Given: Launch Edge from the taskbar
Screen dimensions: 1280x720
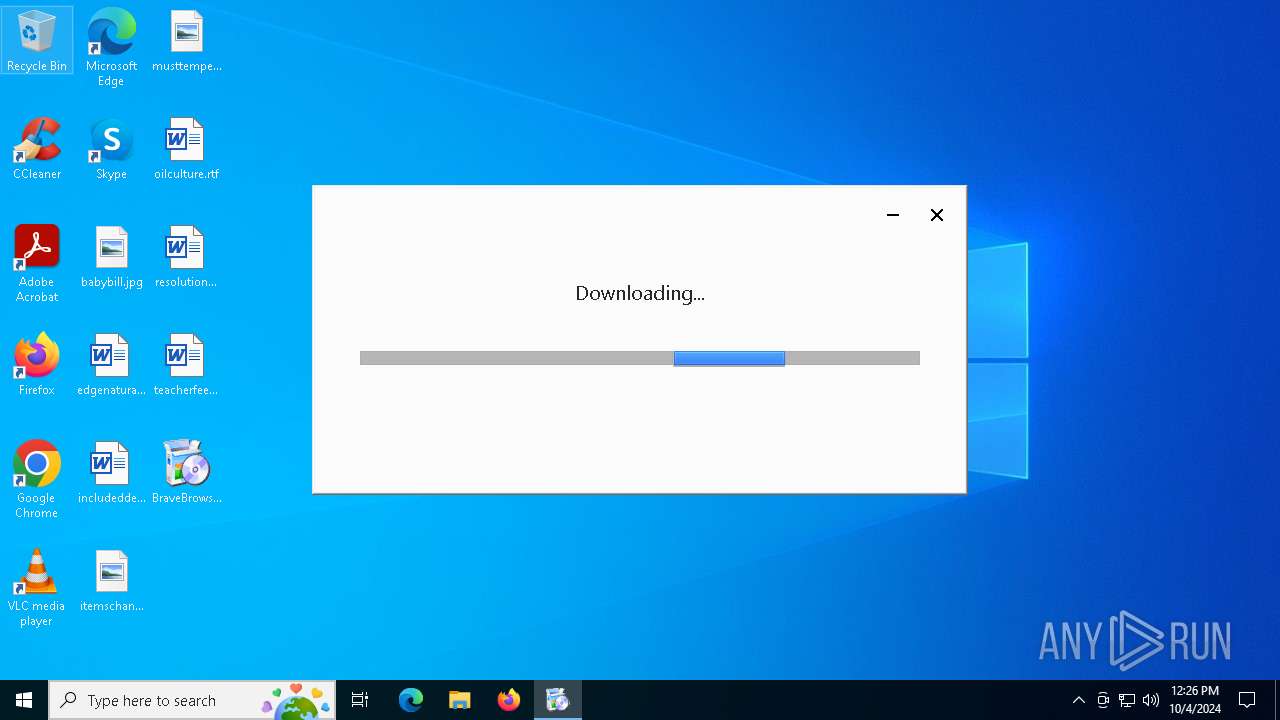Looking at the screenshot, I should pos(411,700).
